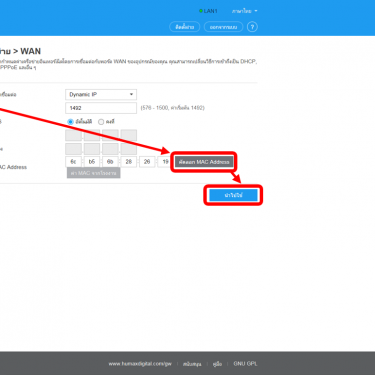Click the blue apply button
The image size is (375, 375).
(233, 195)
